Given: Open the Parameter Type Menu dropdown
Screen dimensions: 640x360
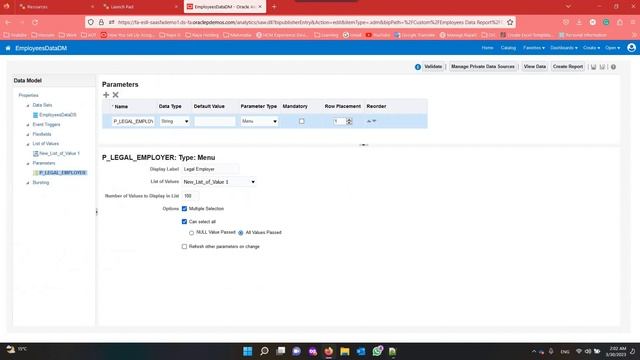Looking at the screenshot, I should (259, 121).
